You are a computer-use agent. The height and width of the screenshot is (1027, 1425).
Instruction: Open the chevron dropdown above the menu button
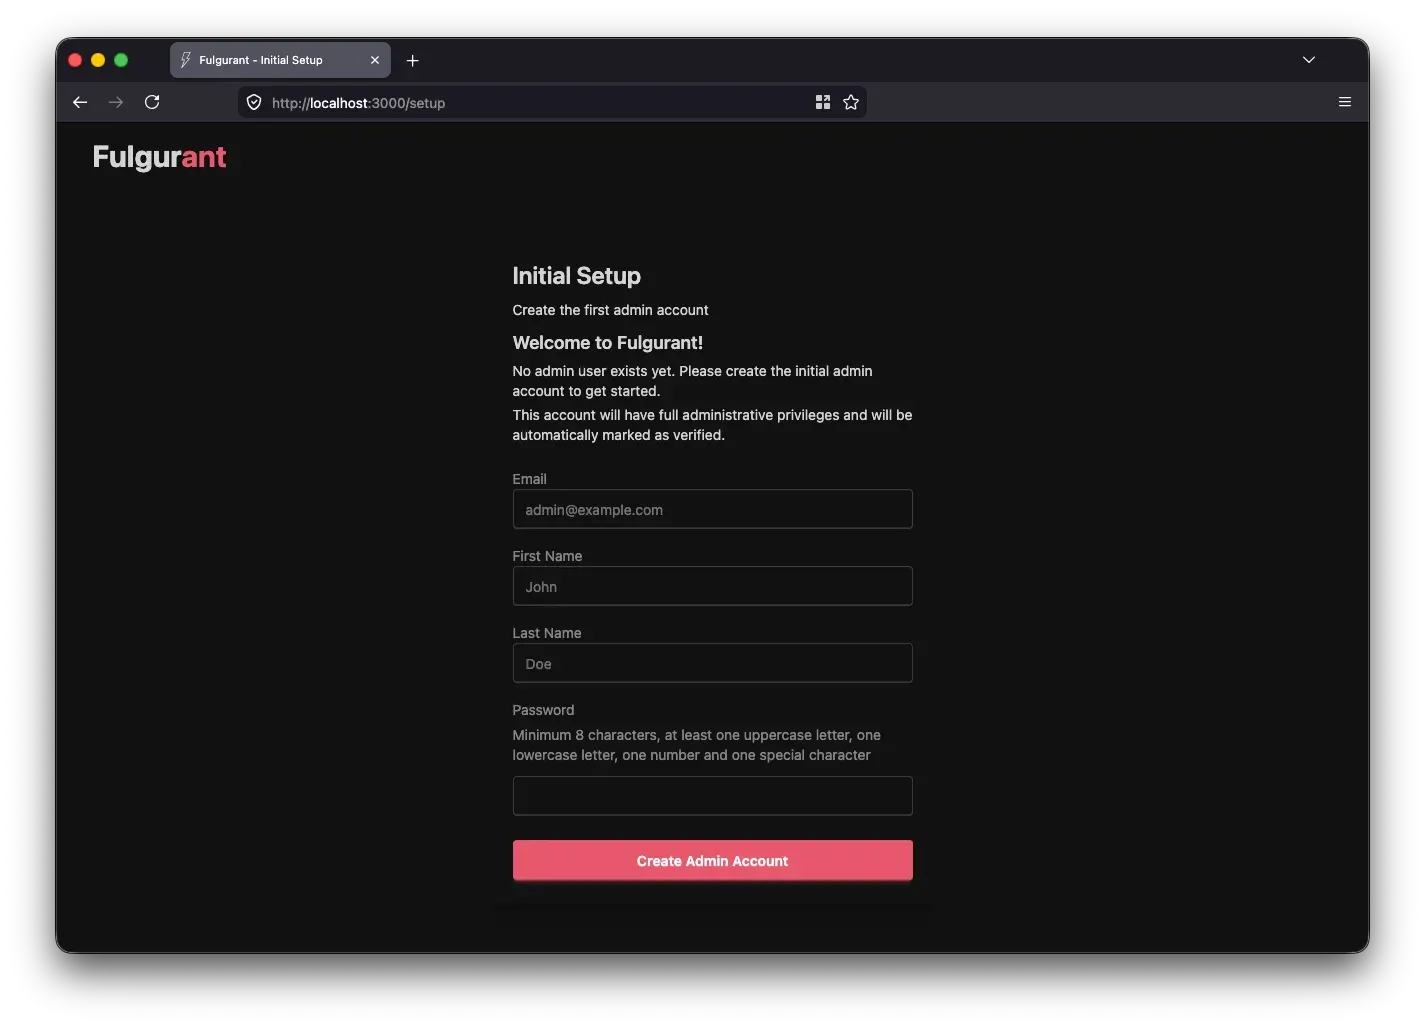point(1308,60)
